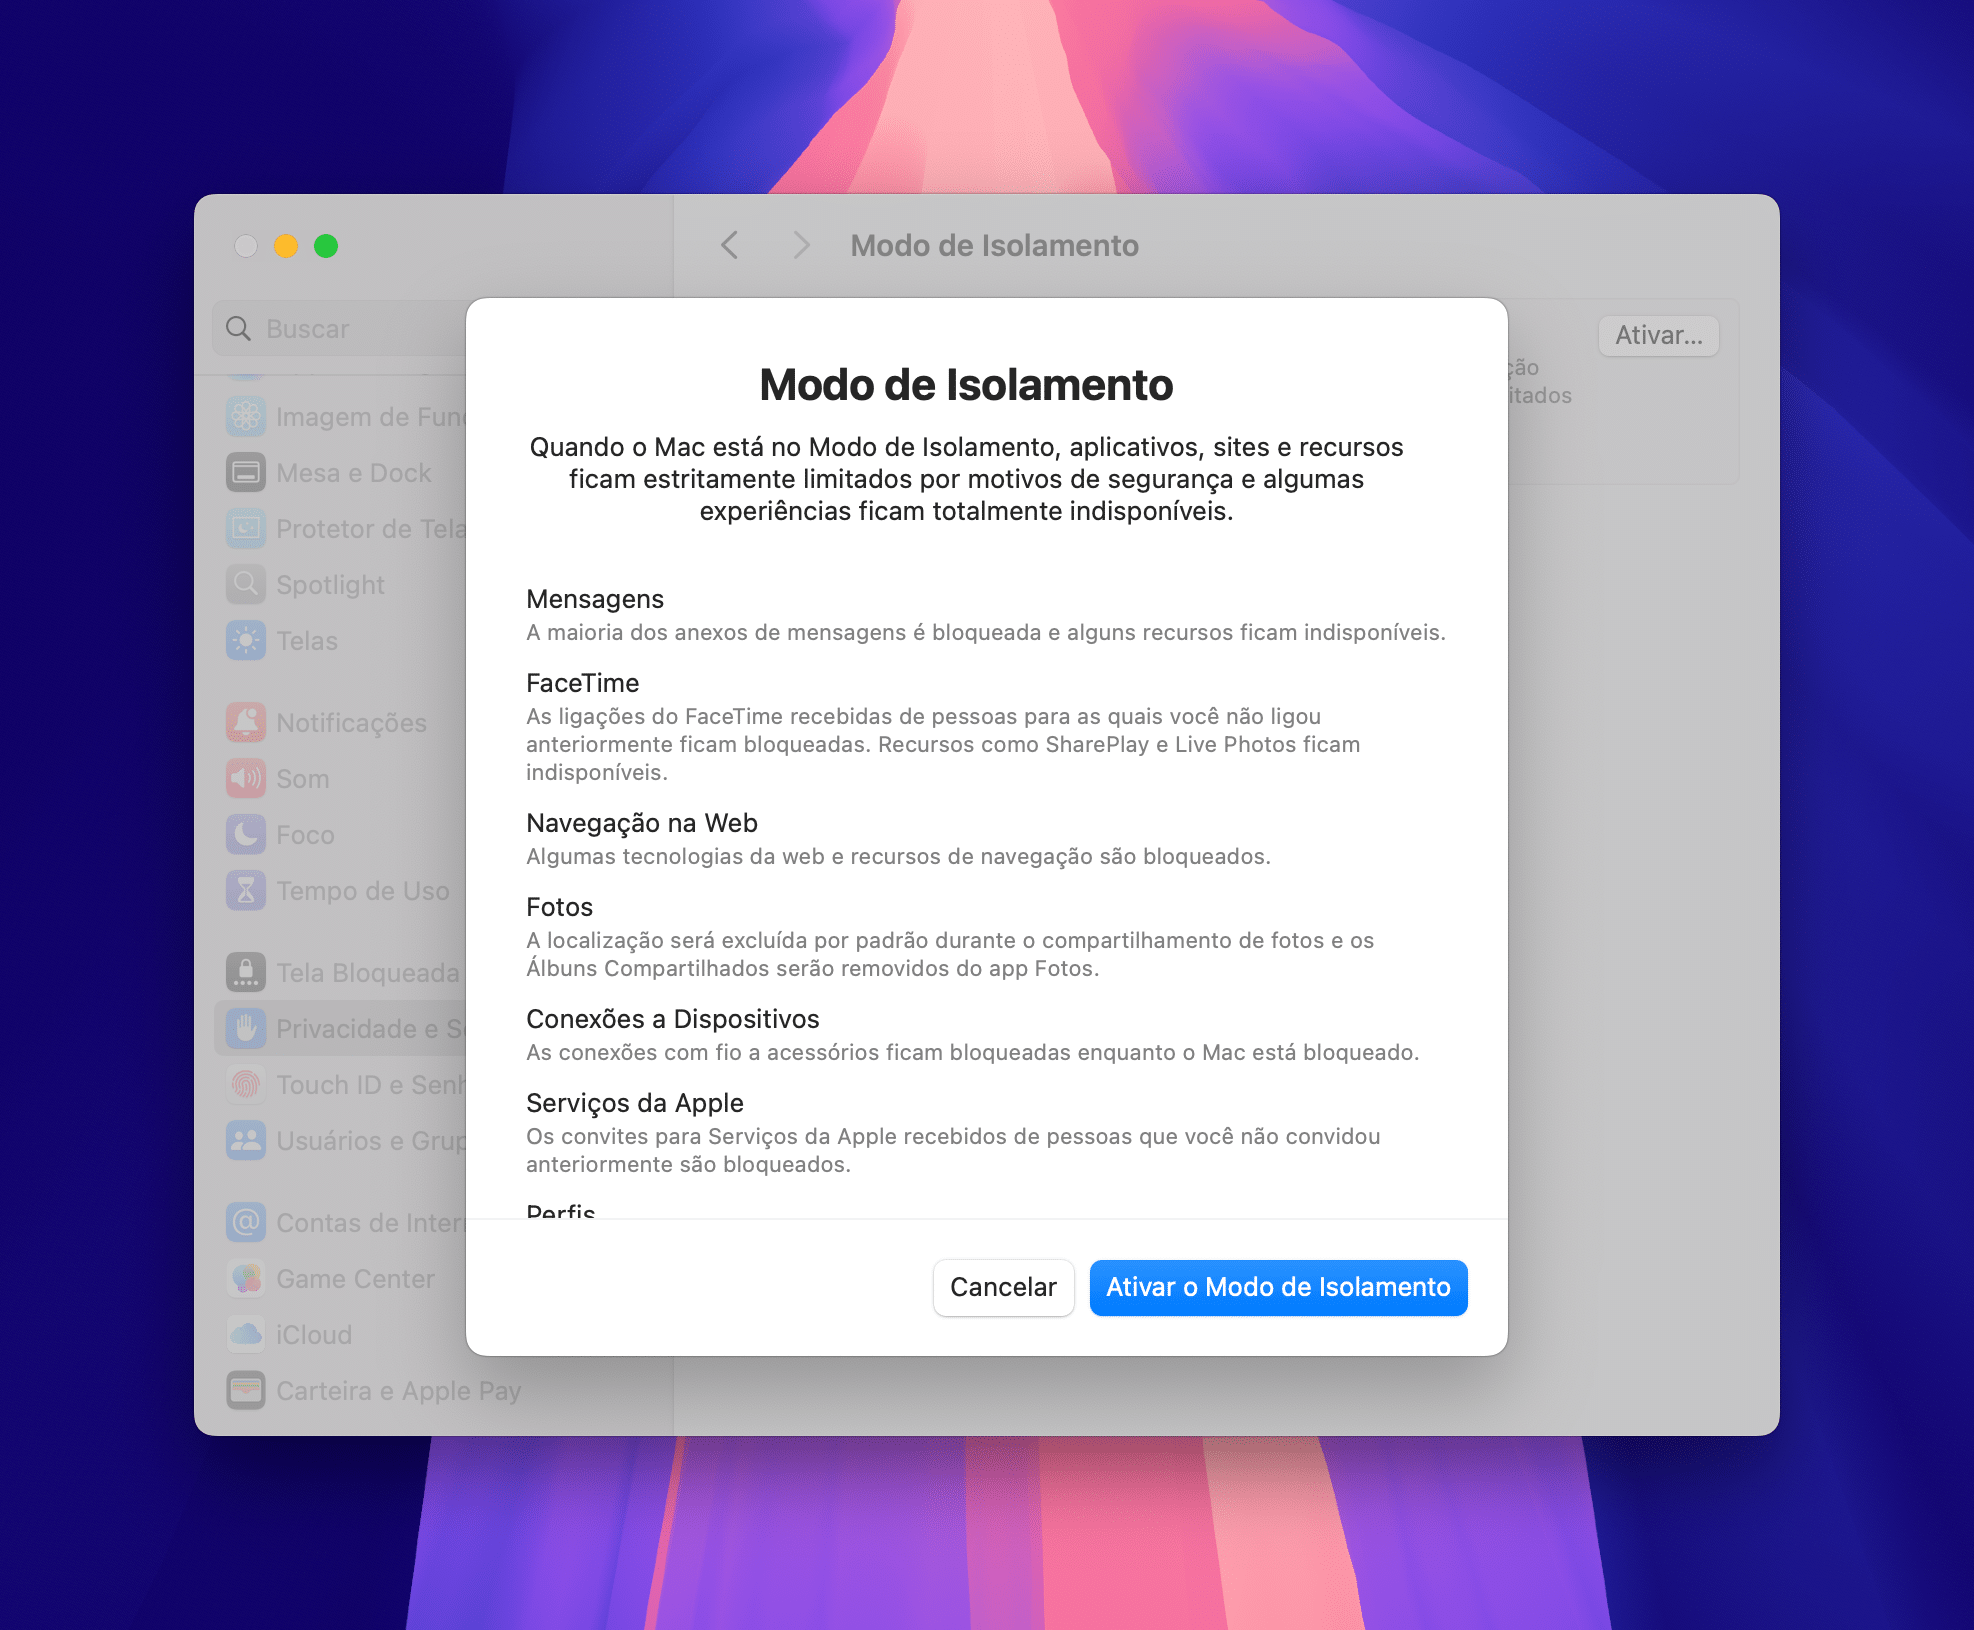Click the Imagem de Fundo sidebar icon

(246, 416)
